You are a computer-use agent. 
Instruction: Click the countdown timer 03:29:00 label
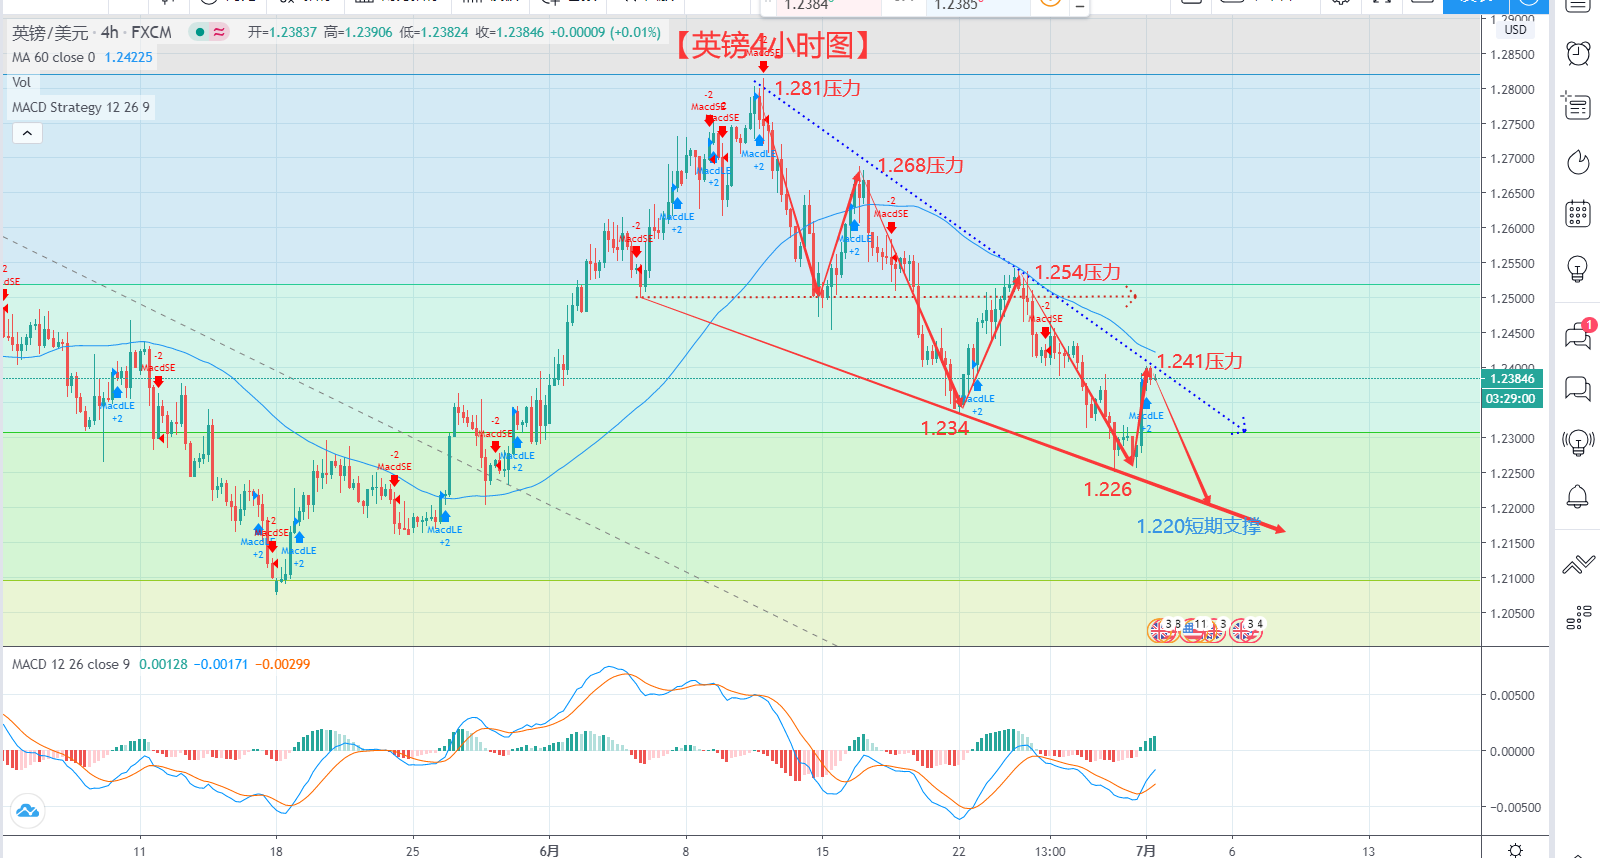coord(1511,398)
